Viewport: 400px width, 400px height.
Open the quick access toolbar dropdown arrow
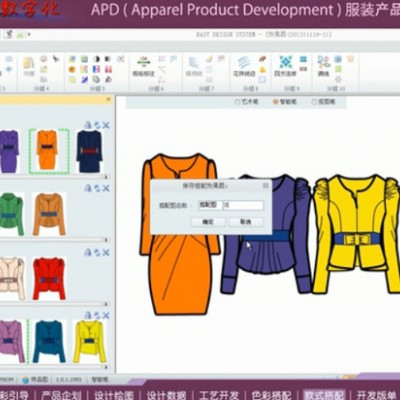pyautogui.click(x=29, y=34)
